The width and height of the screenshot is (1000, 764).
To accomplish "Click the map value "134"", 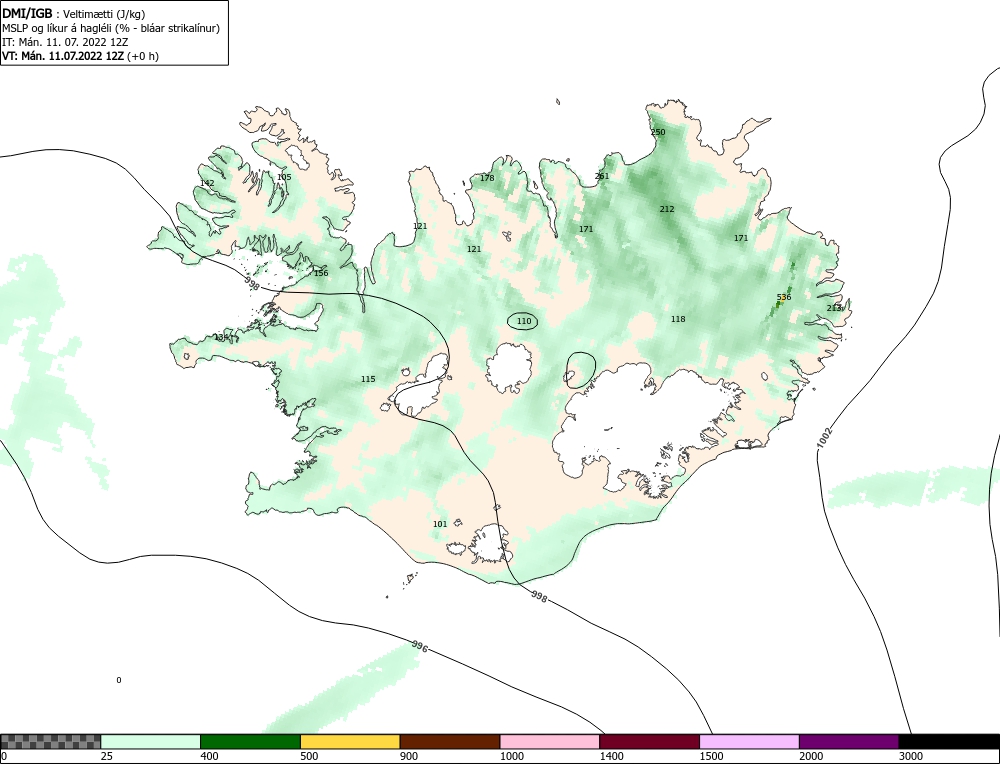I will (221, 337).
